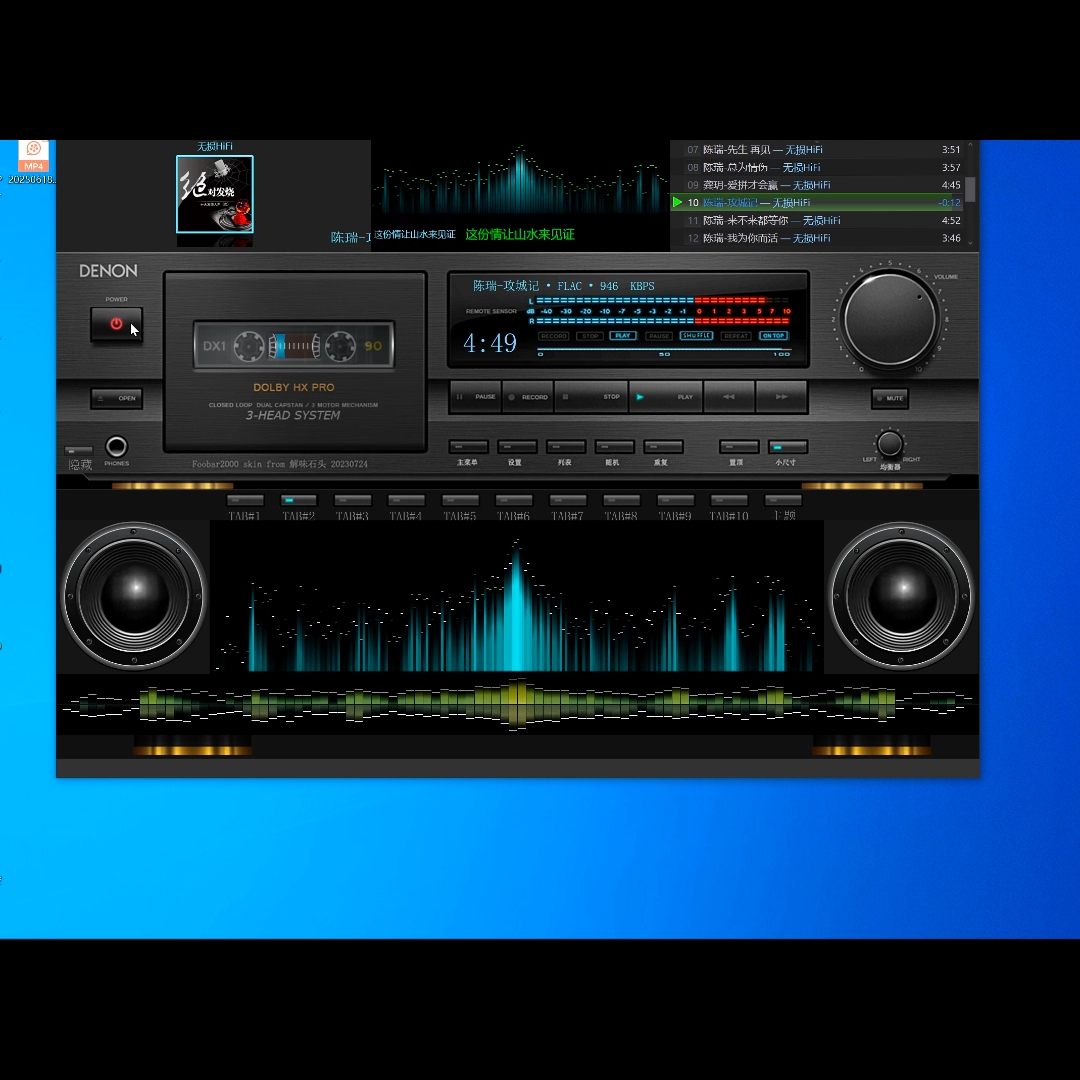The height and width of the screenshot is (1080, 1080).
Task: Click the large VOLUME knob
Action: [890, 320]
